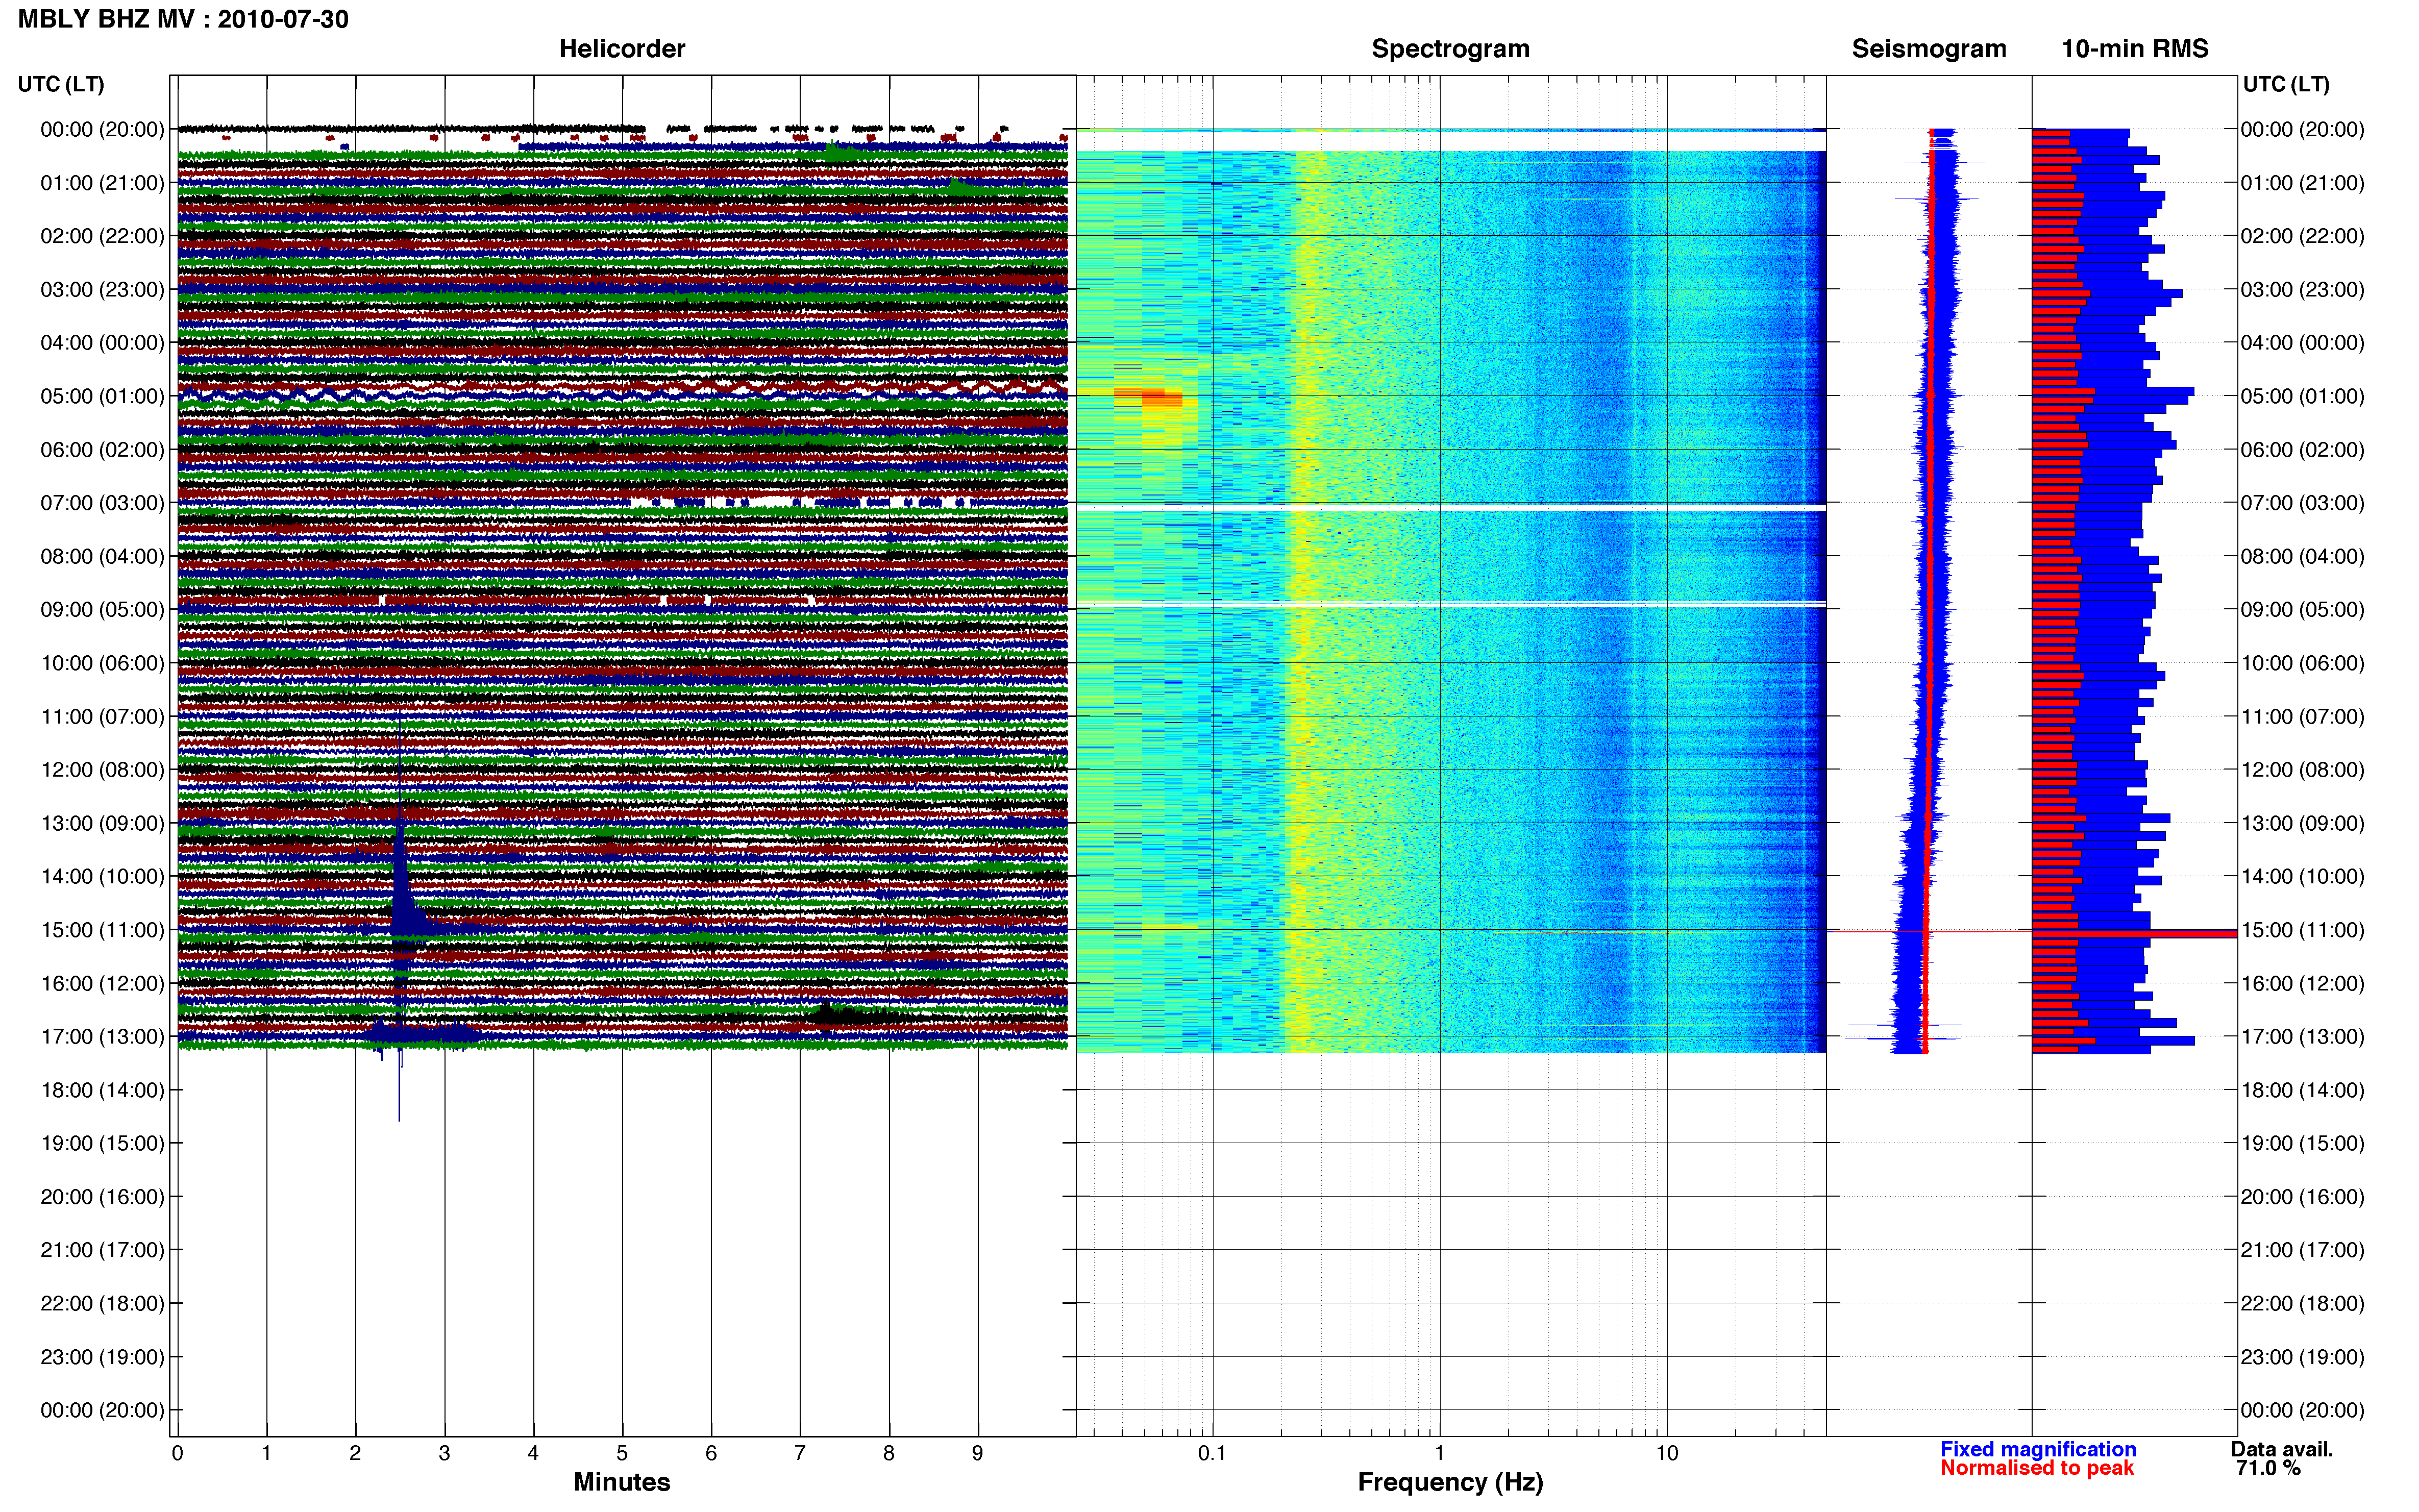Click the Helicorder panel heading
Viewport: 2419px width, 1512px height.
[x=621, y=48]
